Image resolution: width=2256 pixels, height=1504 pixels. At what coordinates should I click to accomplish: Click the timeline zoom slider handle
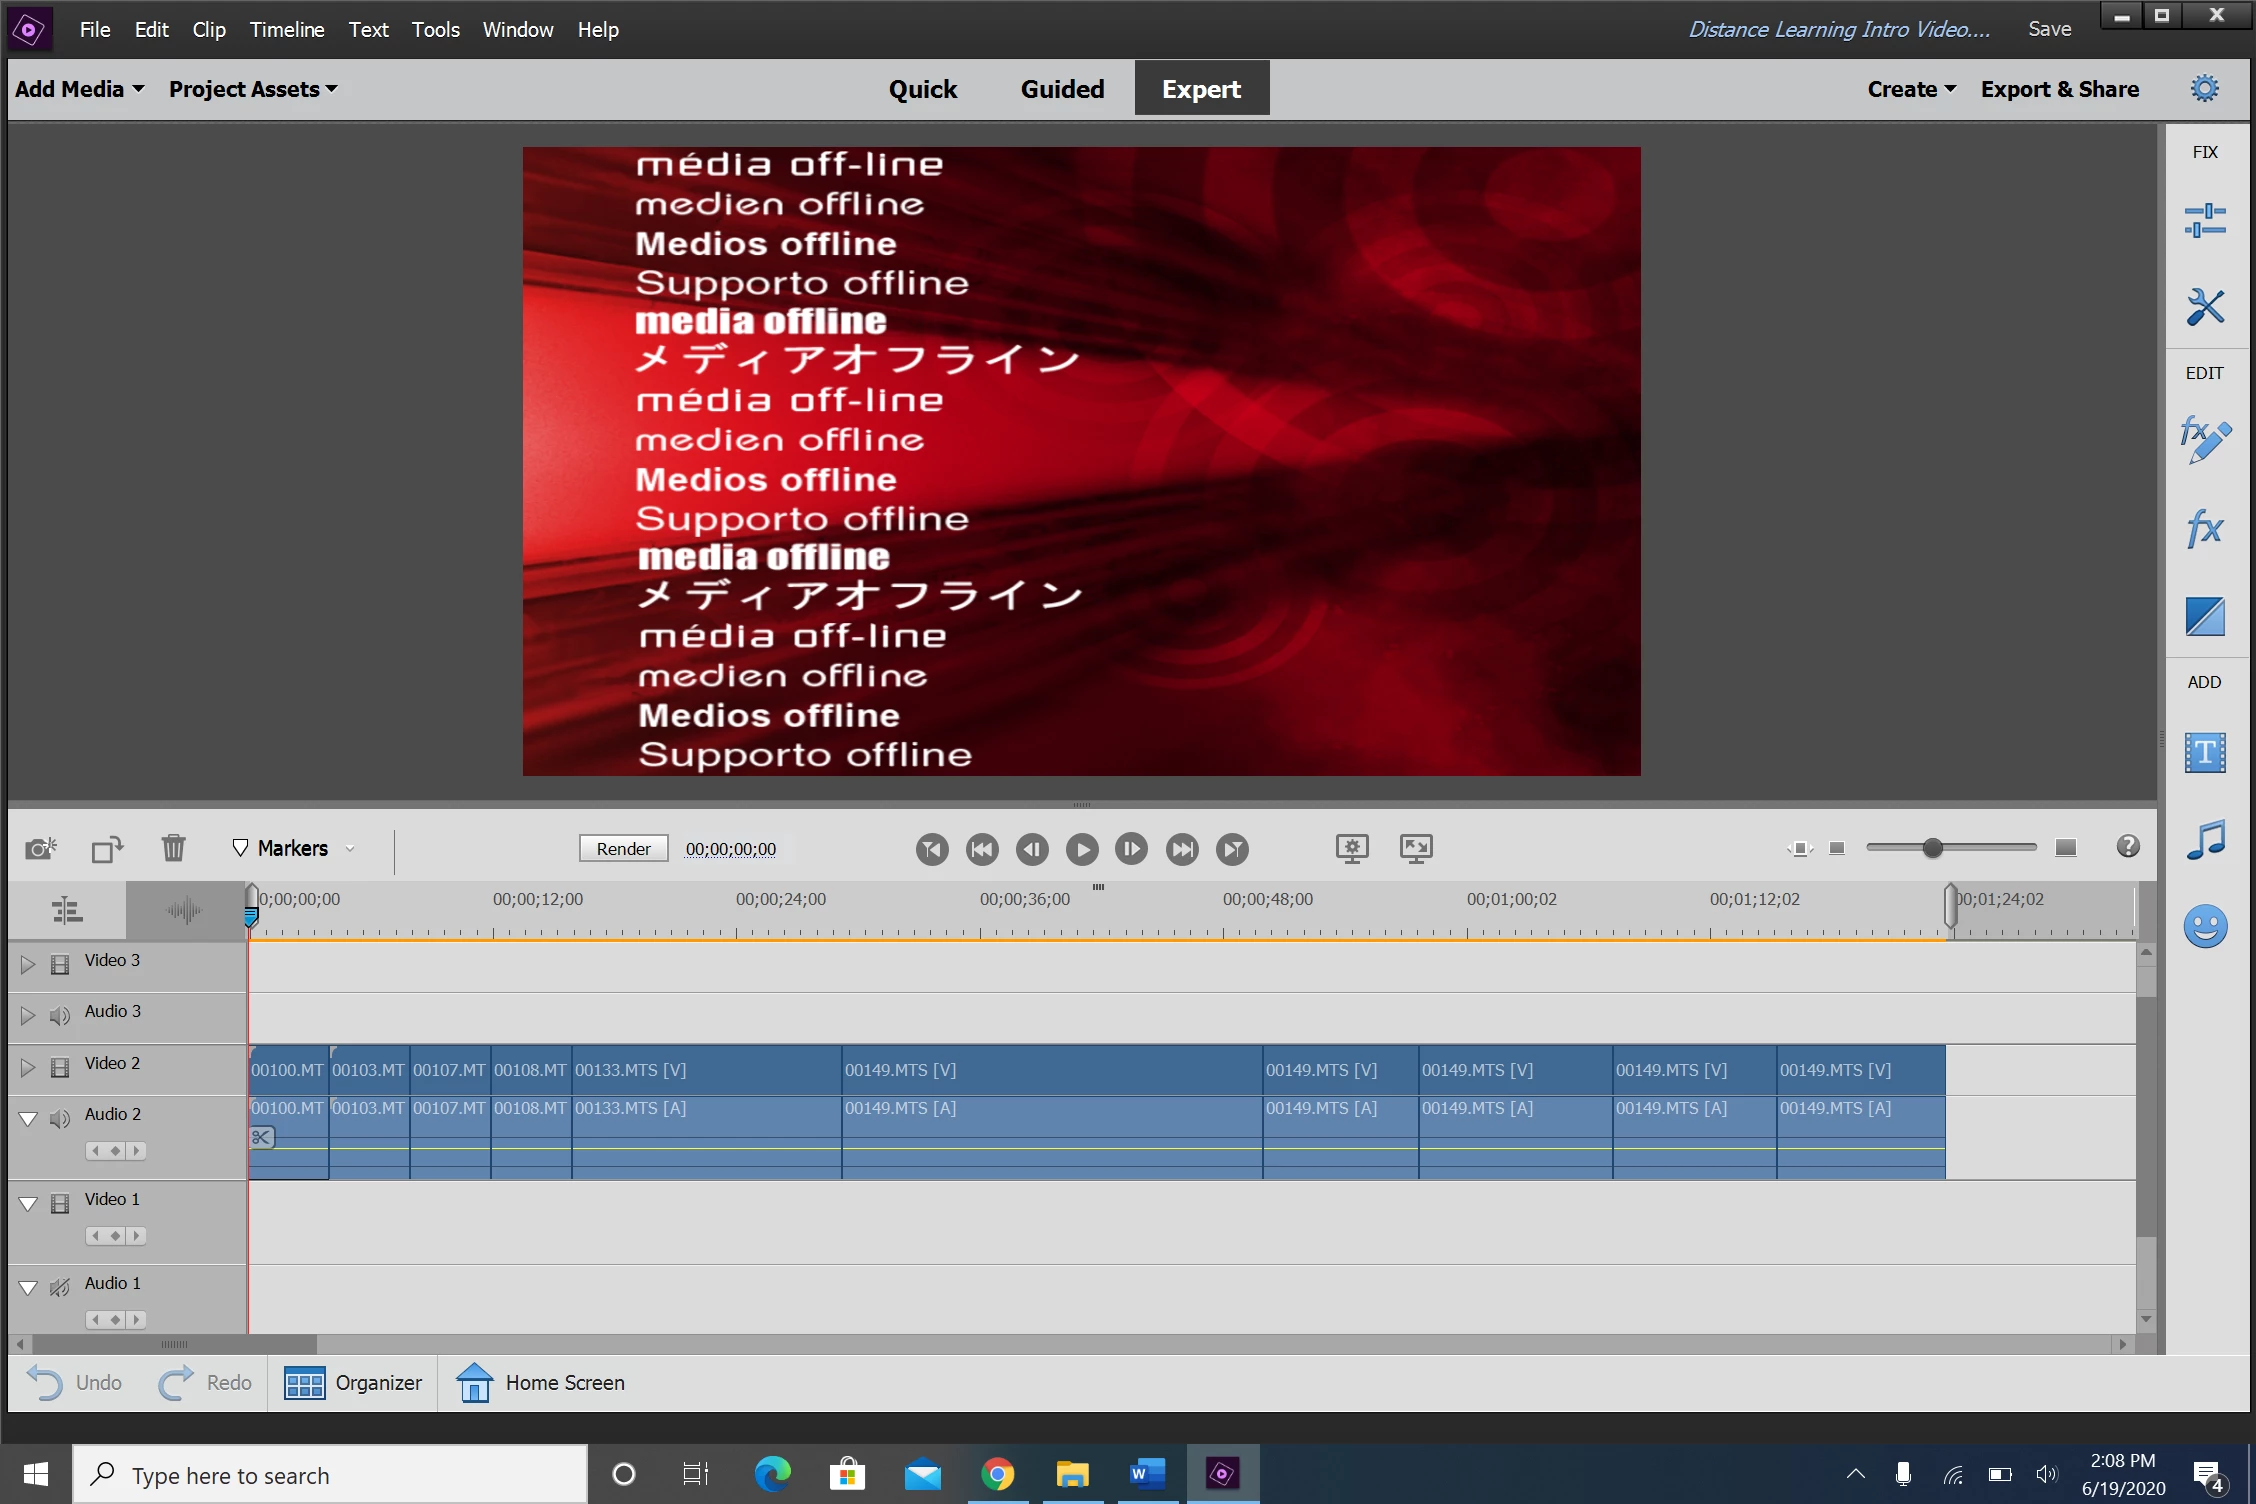[x=1932, y=848]
